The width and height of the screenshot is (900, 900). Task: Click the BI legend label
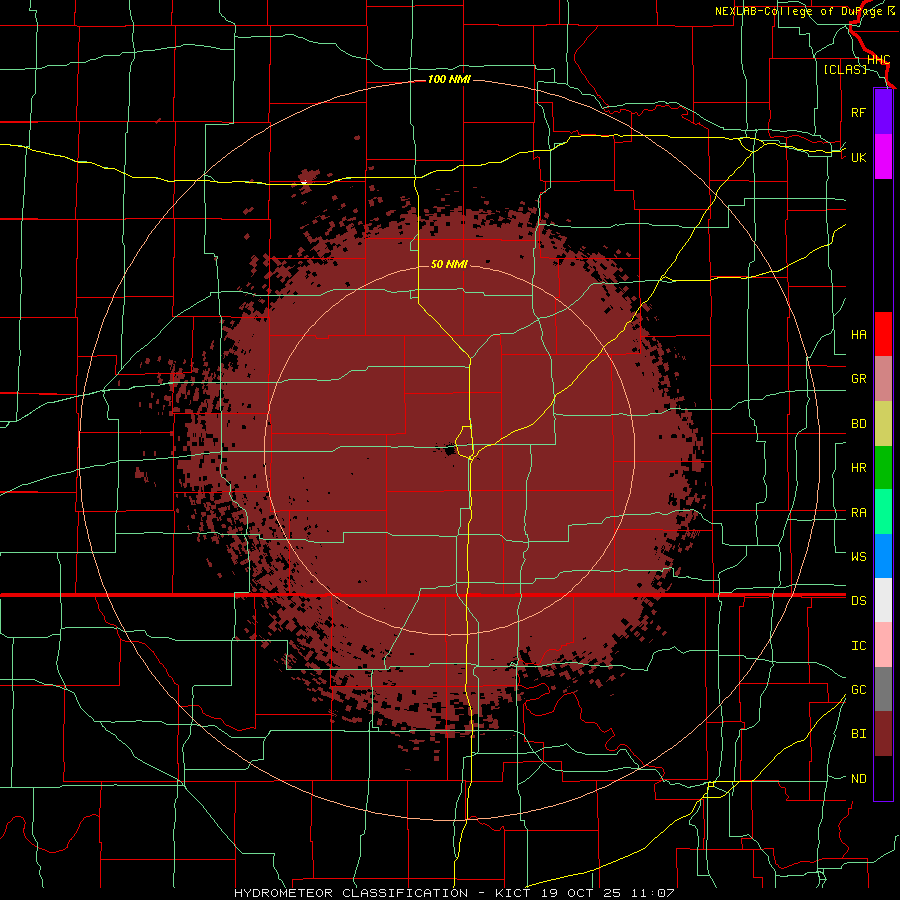(859, 734)
